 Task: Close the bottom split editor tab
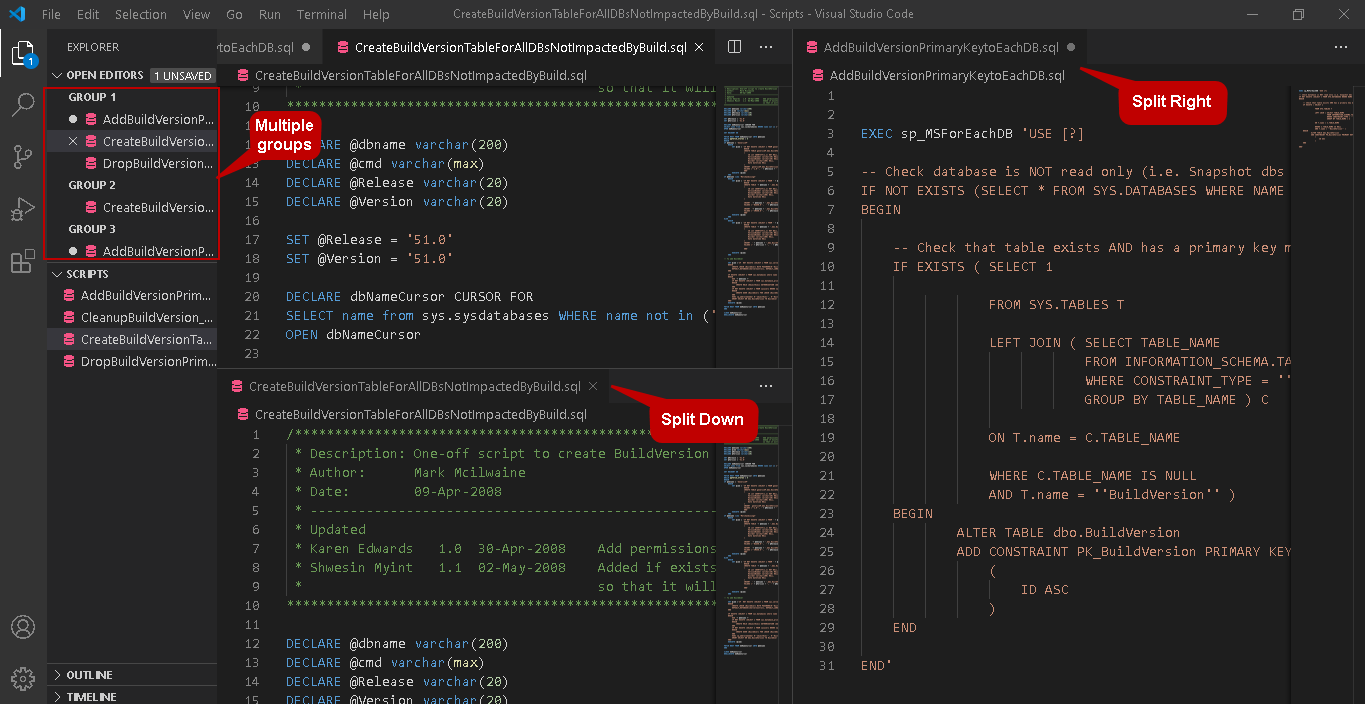tap(593, 386)
